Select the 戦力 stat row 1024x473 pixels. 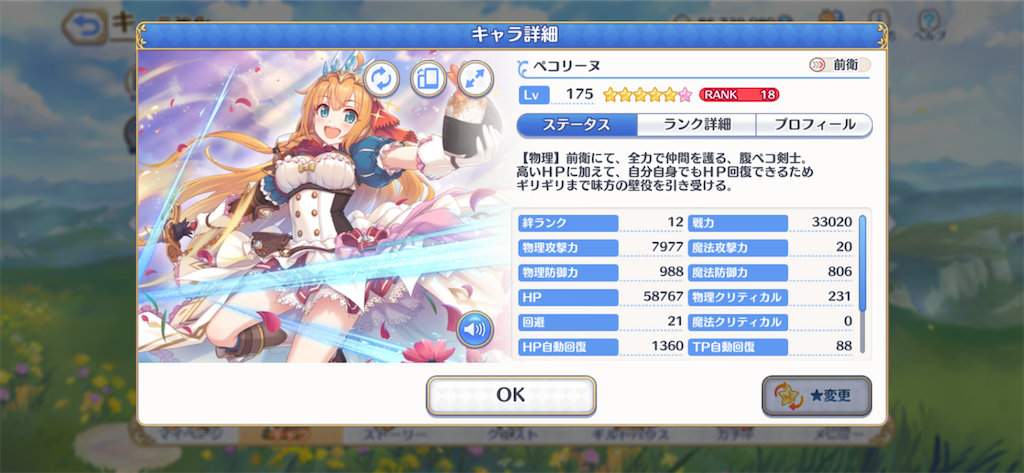point(771,222)
